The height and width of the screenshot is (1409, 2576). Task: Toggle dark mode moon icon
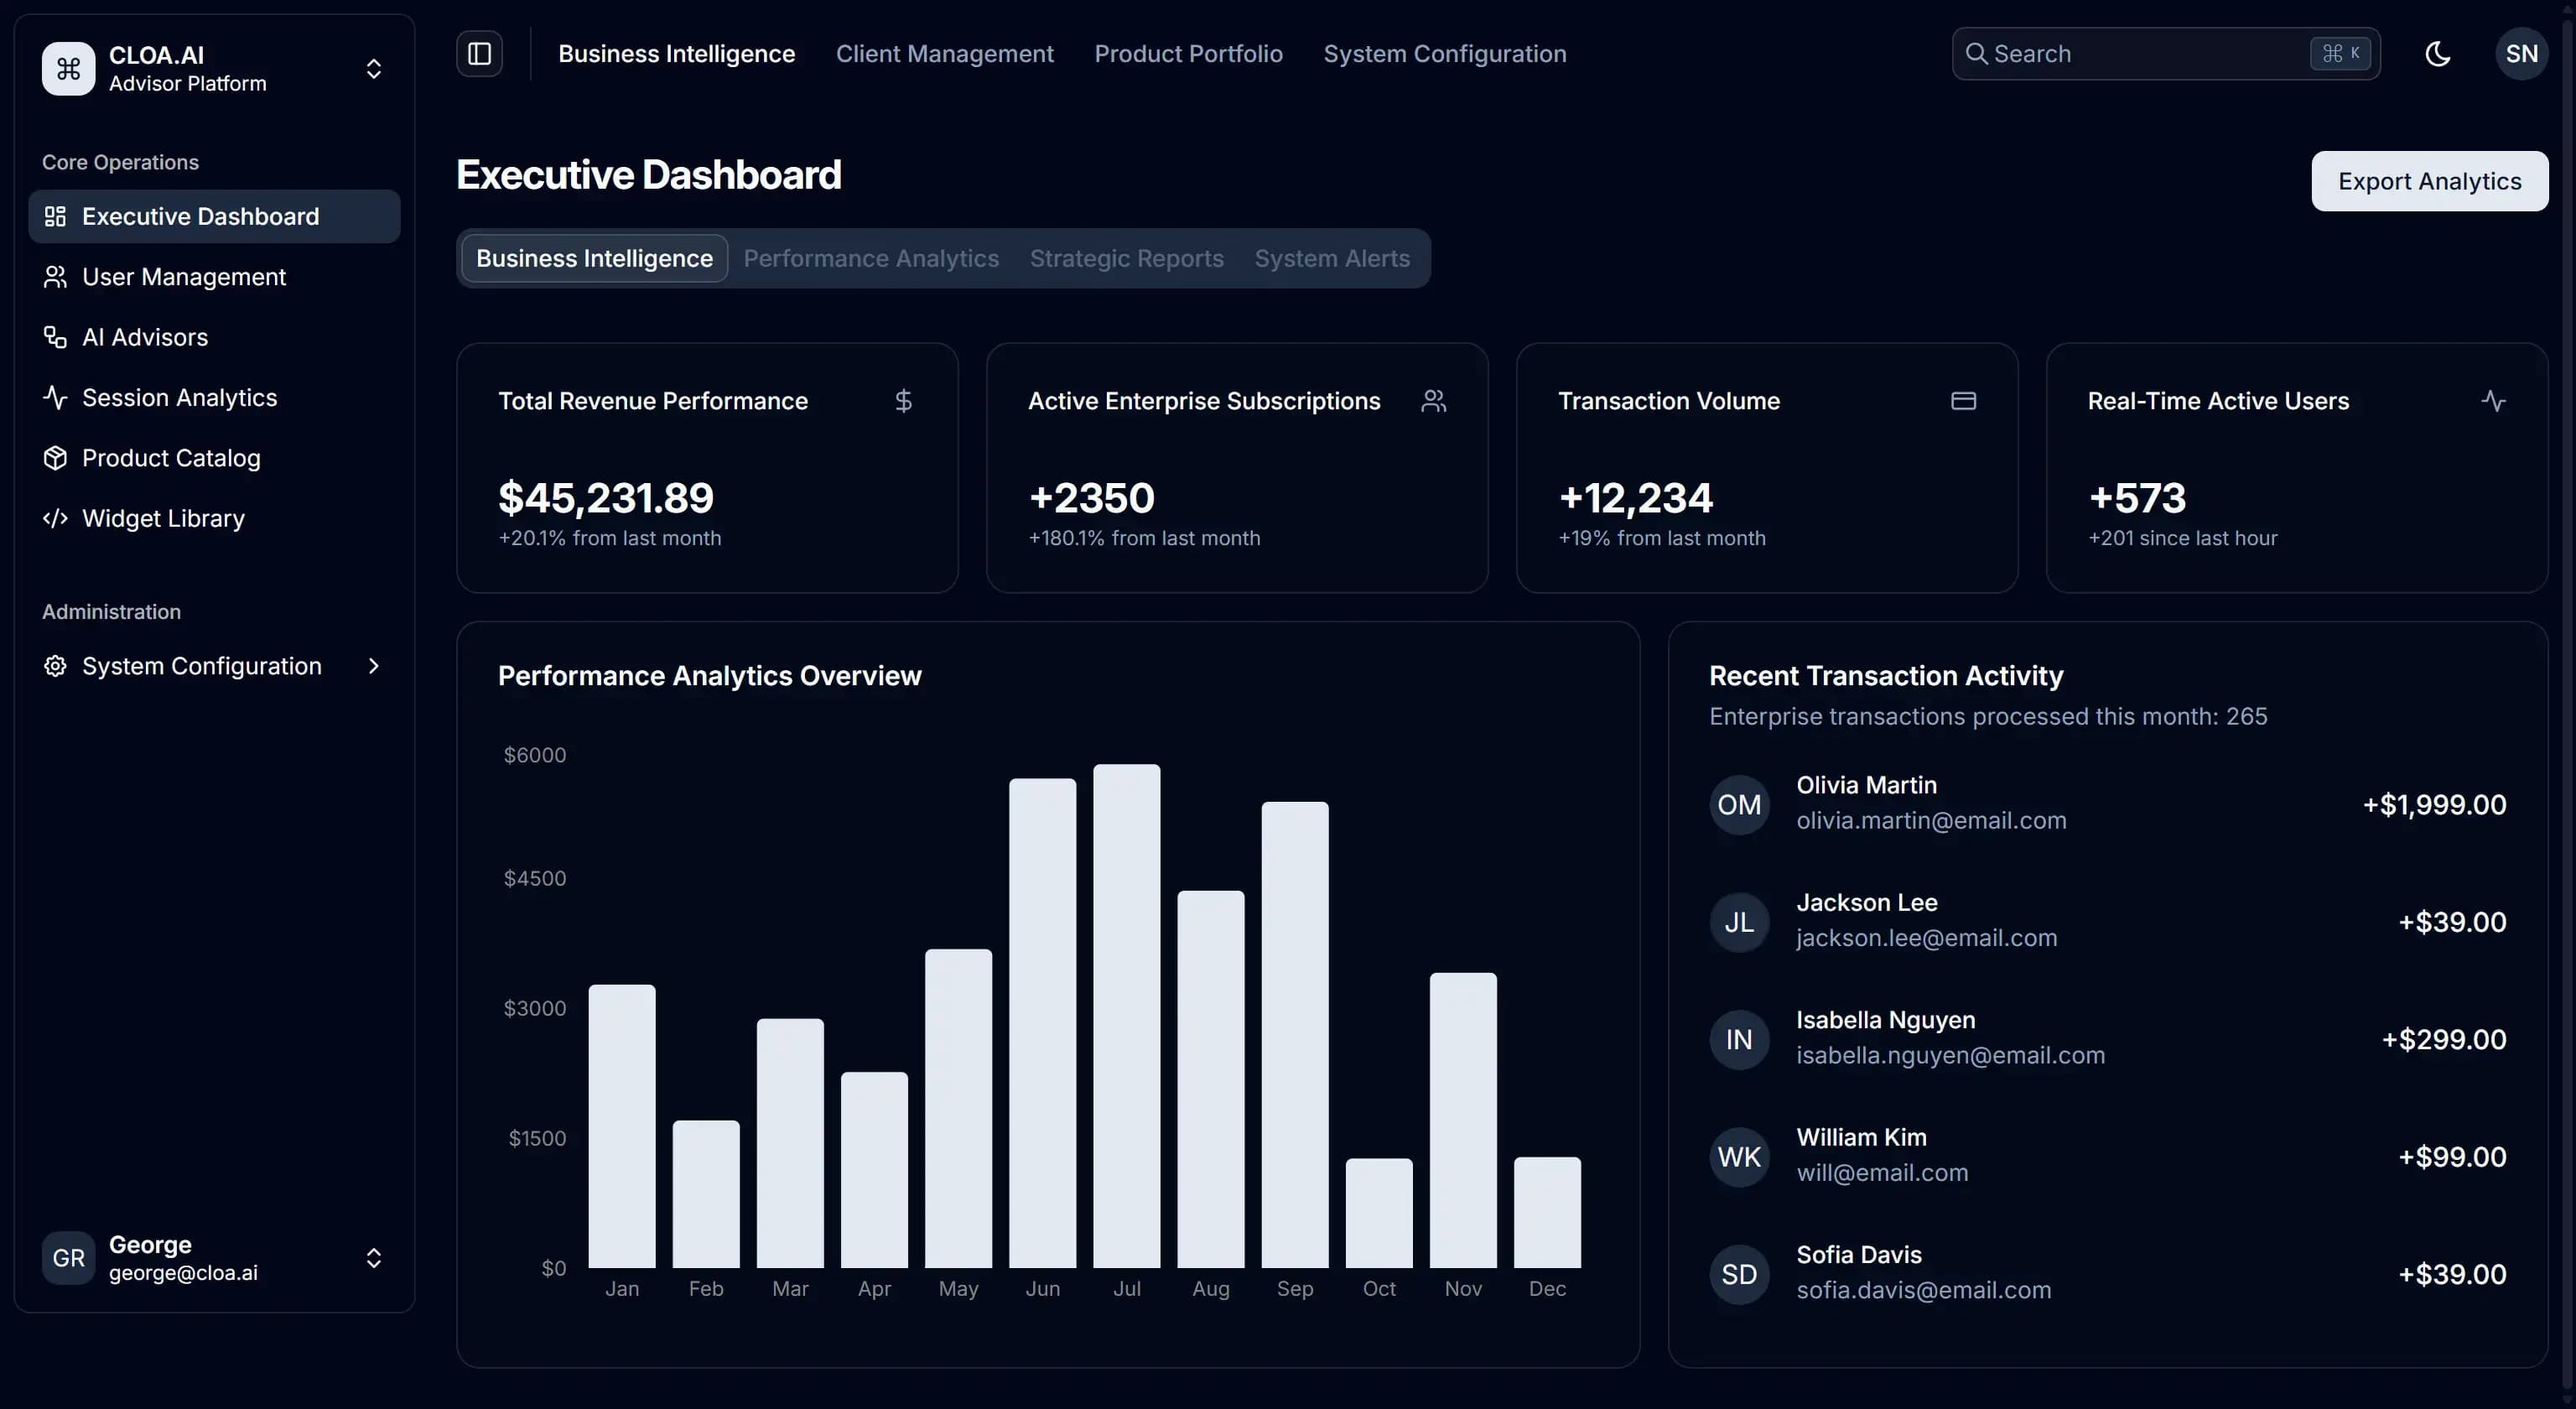coord(2438,54)
